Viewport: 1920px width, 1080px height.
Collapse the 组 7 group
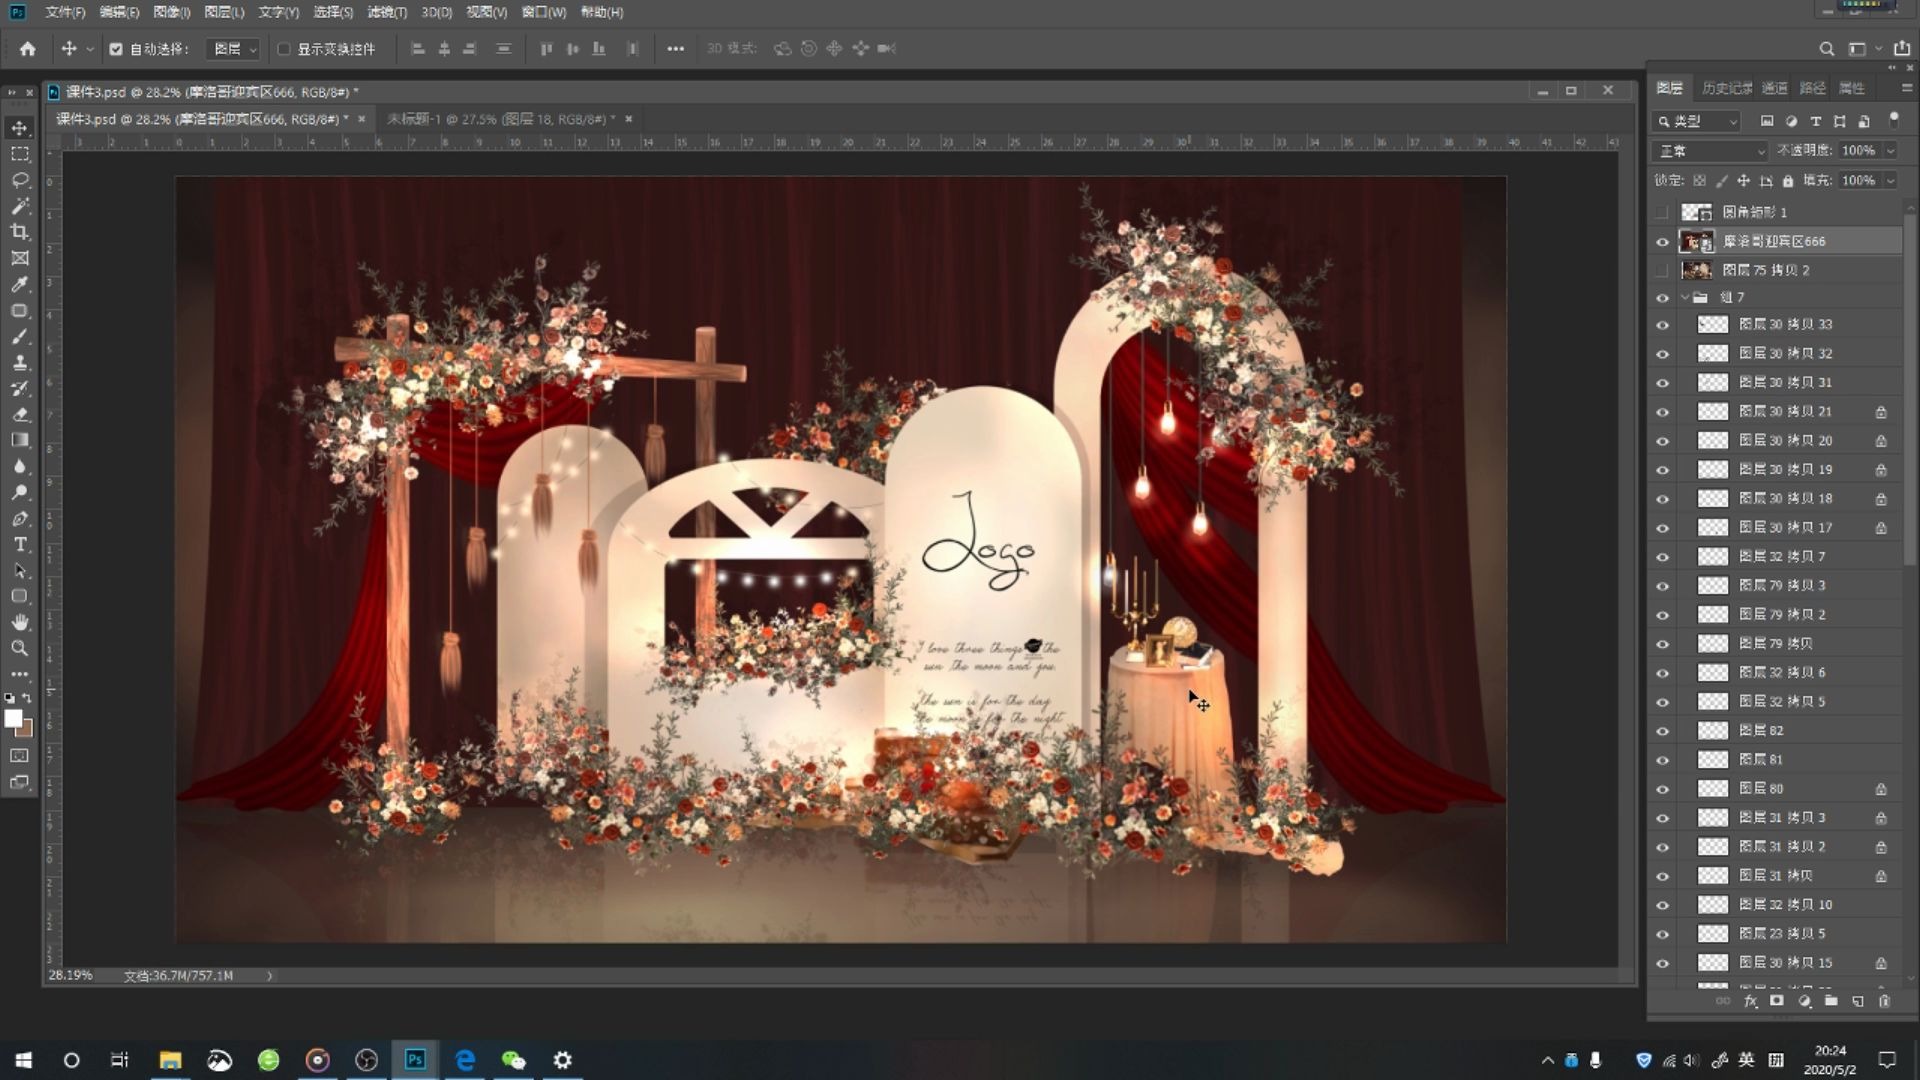pyautogui.click(x=1685, y=297)
